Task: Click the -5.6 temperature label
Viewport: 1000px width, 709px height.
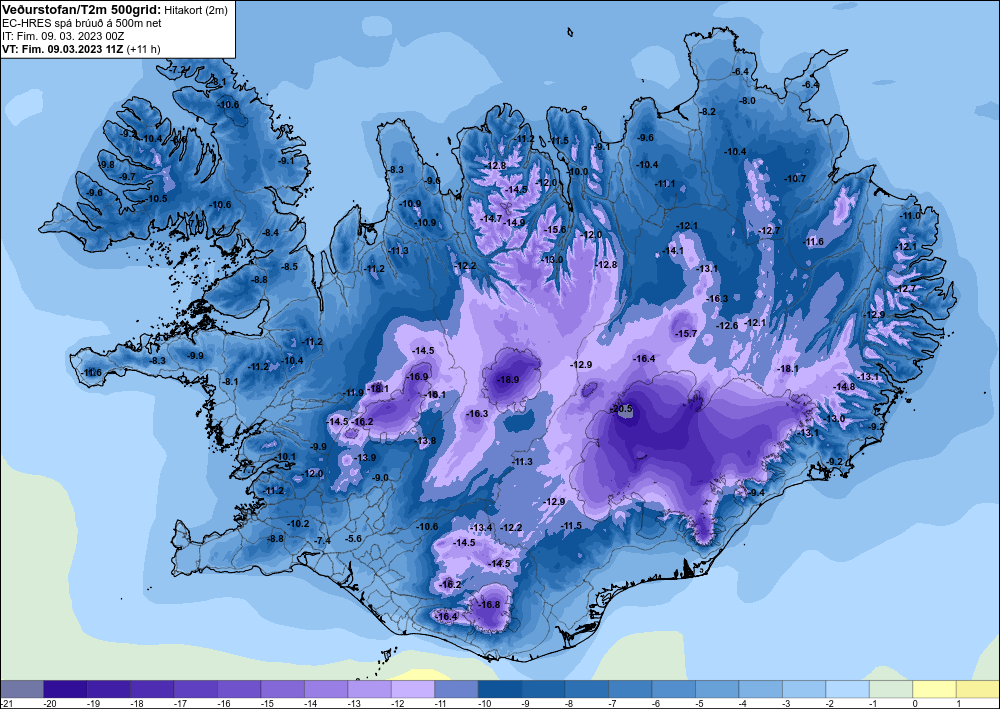Action: 353,538
